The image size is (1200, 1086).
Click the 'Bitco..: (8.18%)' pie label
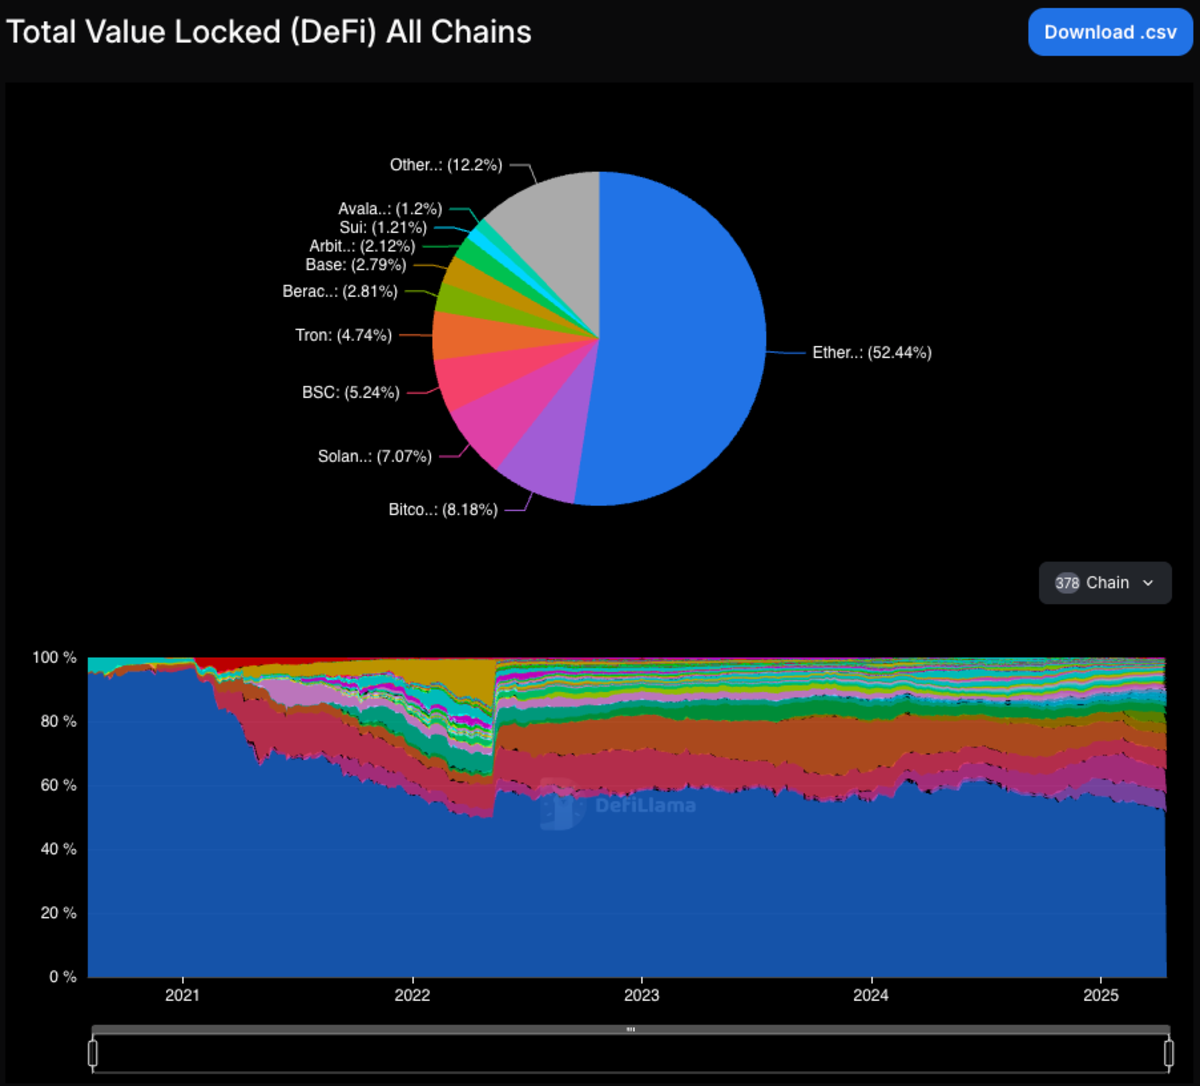443,510
